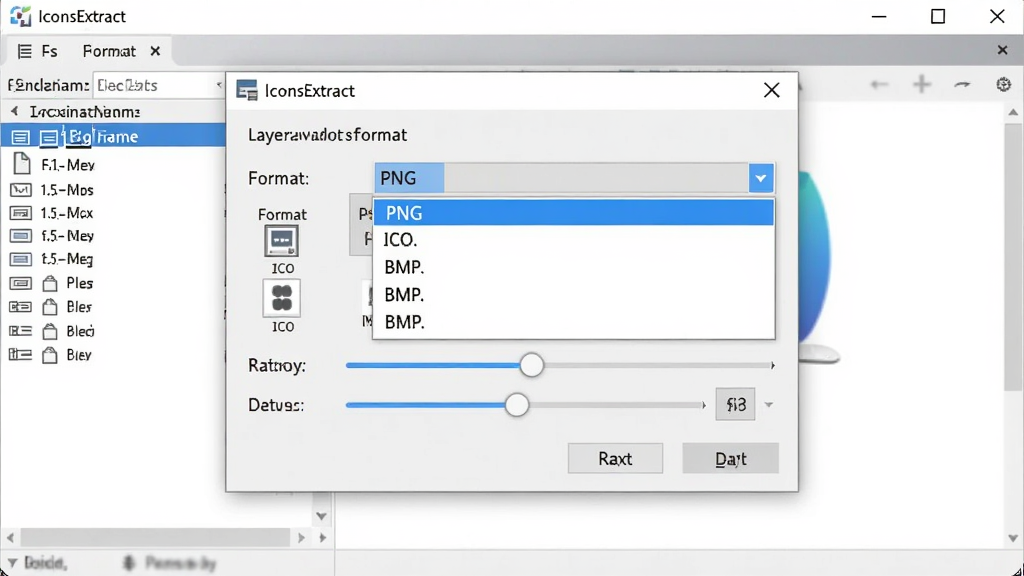Click the up arrow of right scrollbar
Image resolution: width=1024 pixels, height=576 pixels.
(x=1013, y=113)
